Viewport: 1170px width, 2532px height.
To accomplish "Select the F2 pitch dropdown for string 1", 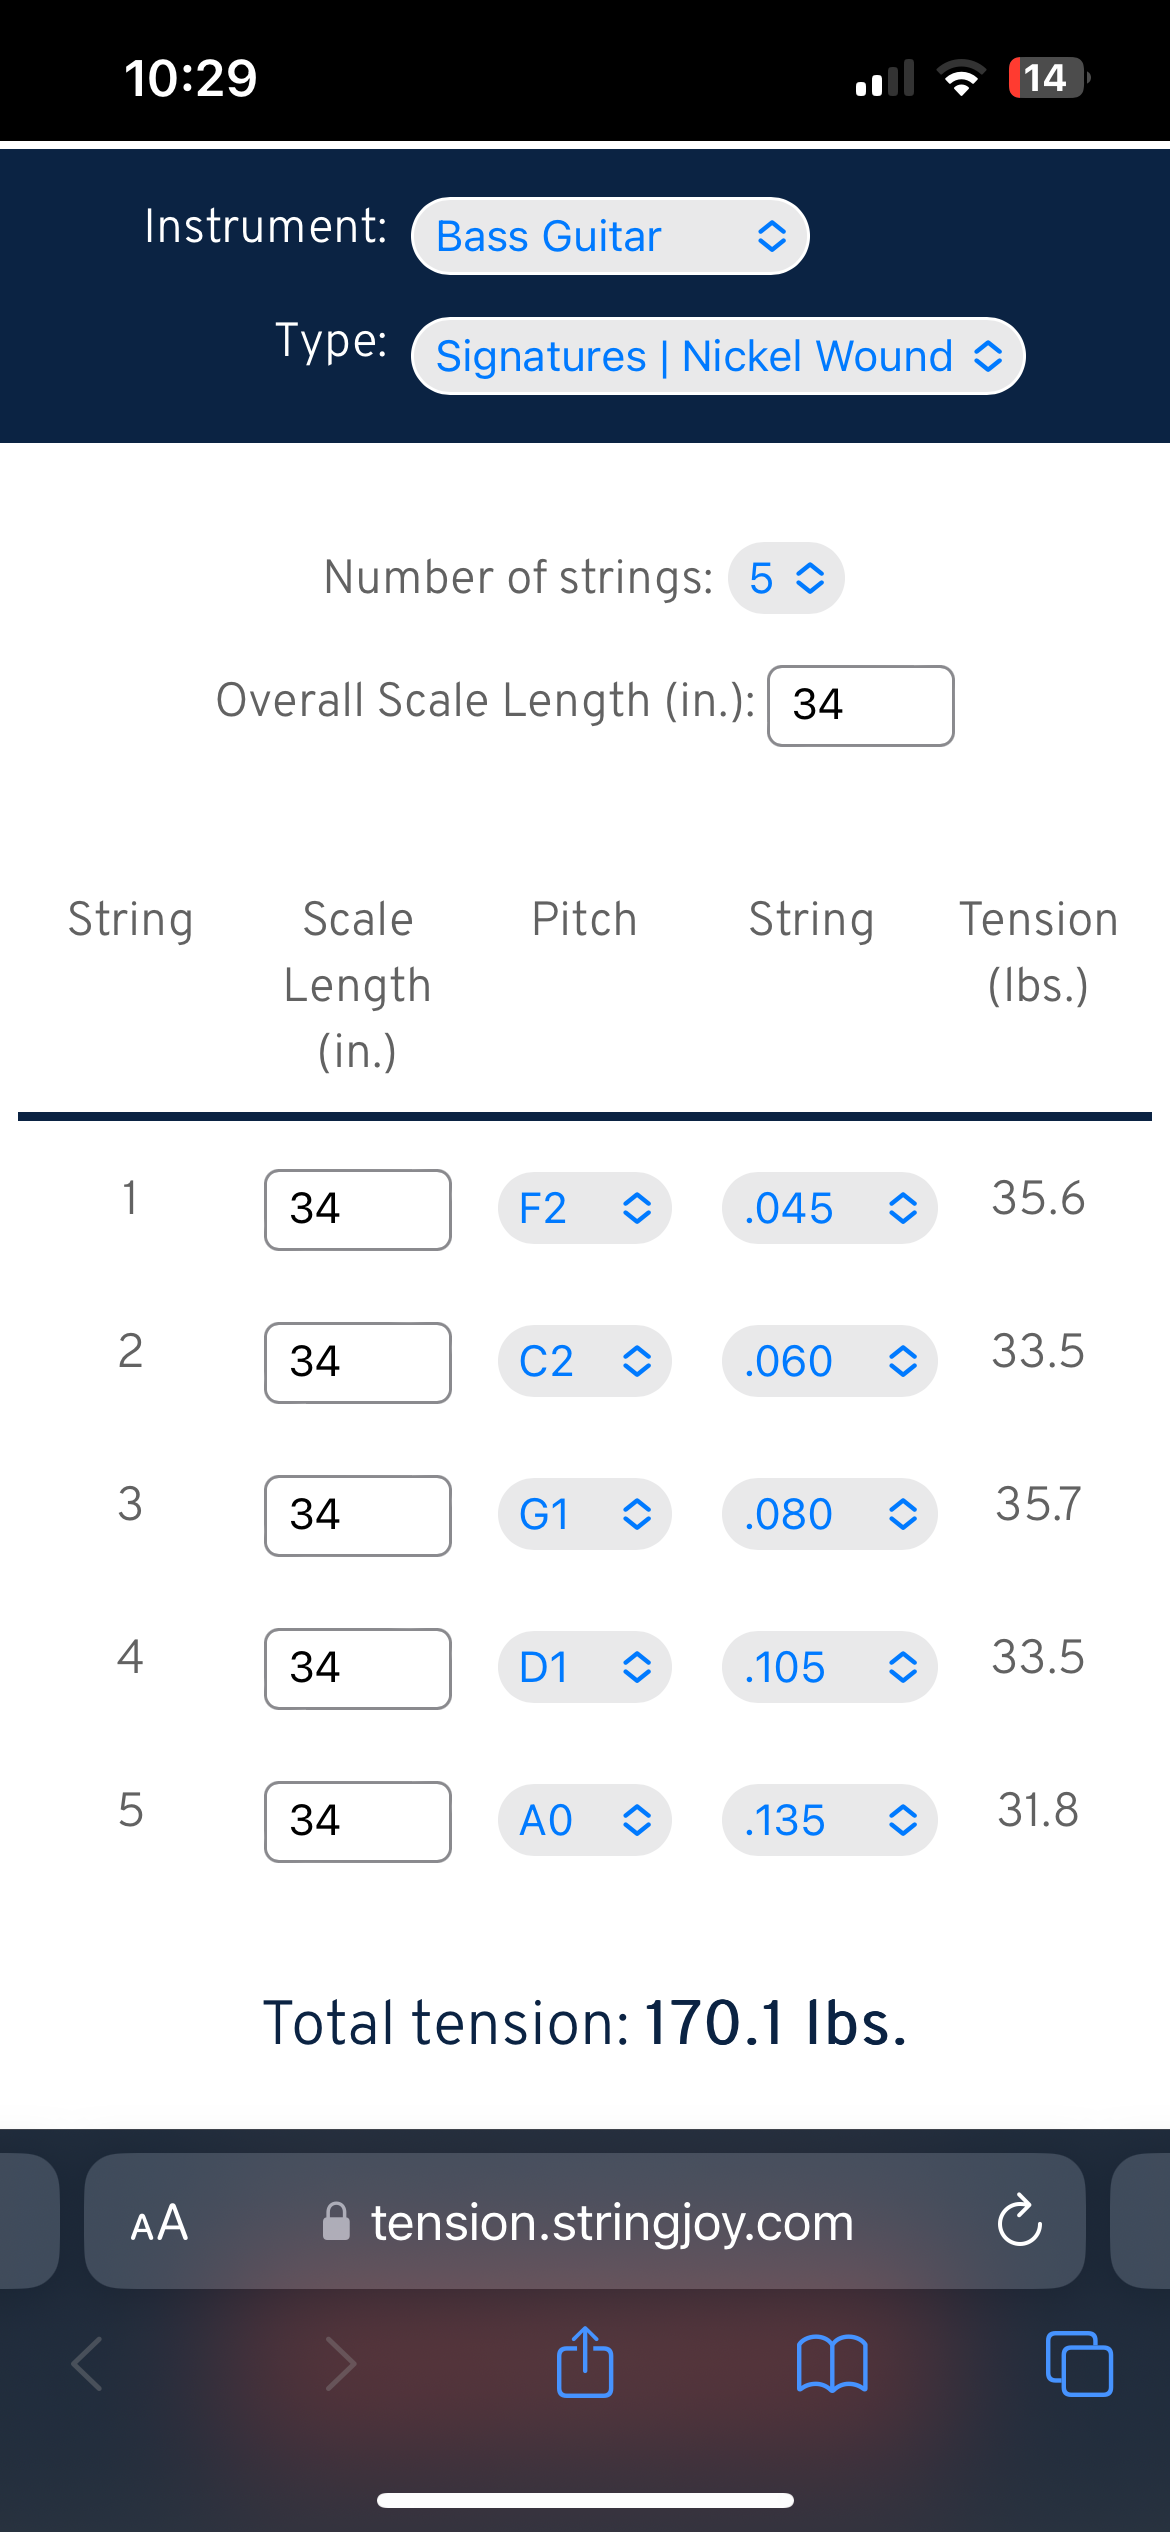I will (x=585, y=1208).
